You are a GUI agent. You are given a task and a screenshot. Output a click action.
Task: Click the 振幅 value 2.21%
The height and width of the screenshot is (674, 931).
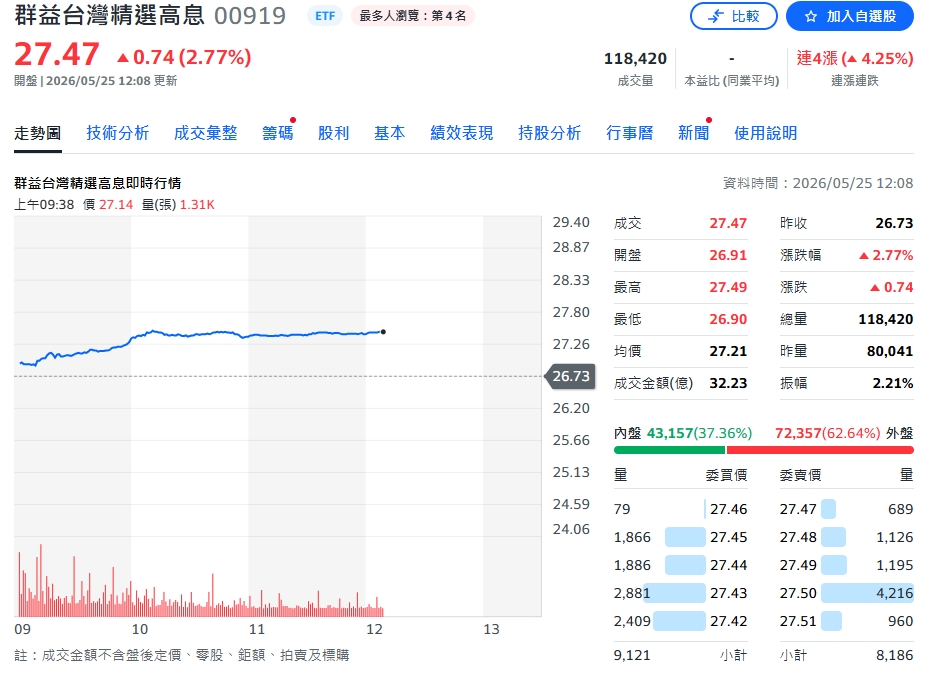pyautogui.click(x=893, y=384)
